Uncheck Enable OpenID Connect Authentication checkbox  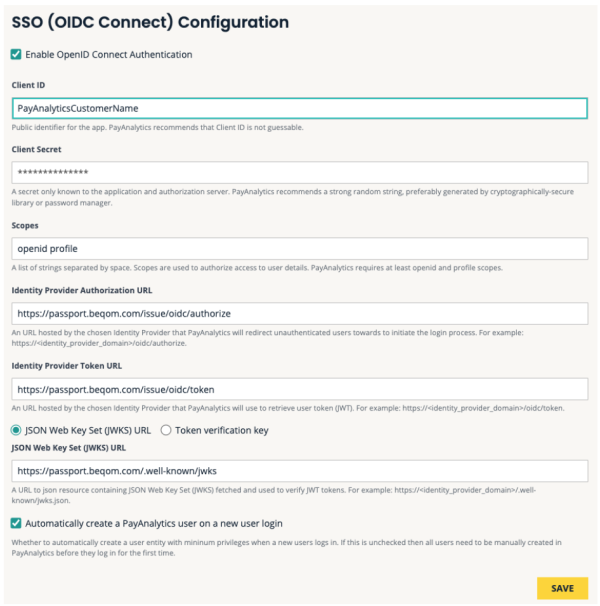point(16,55)
